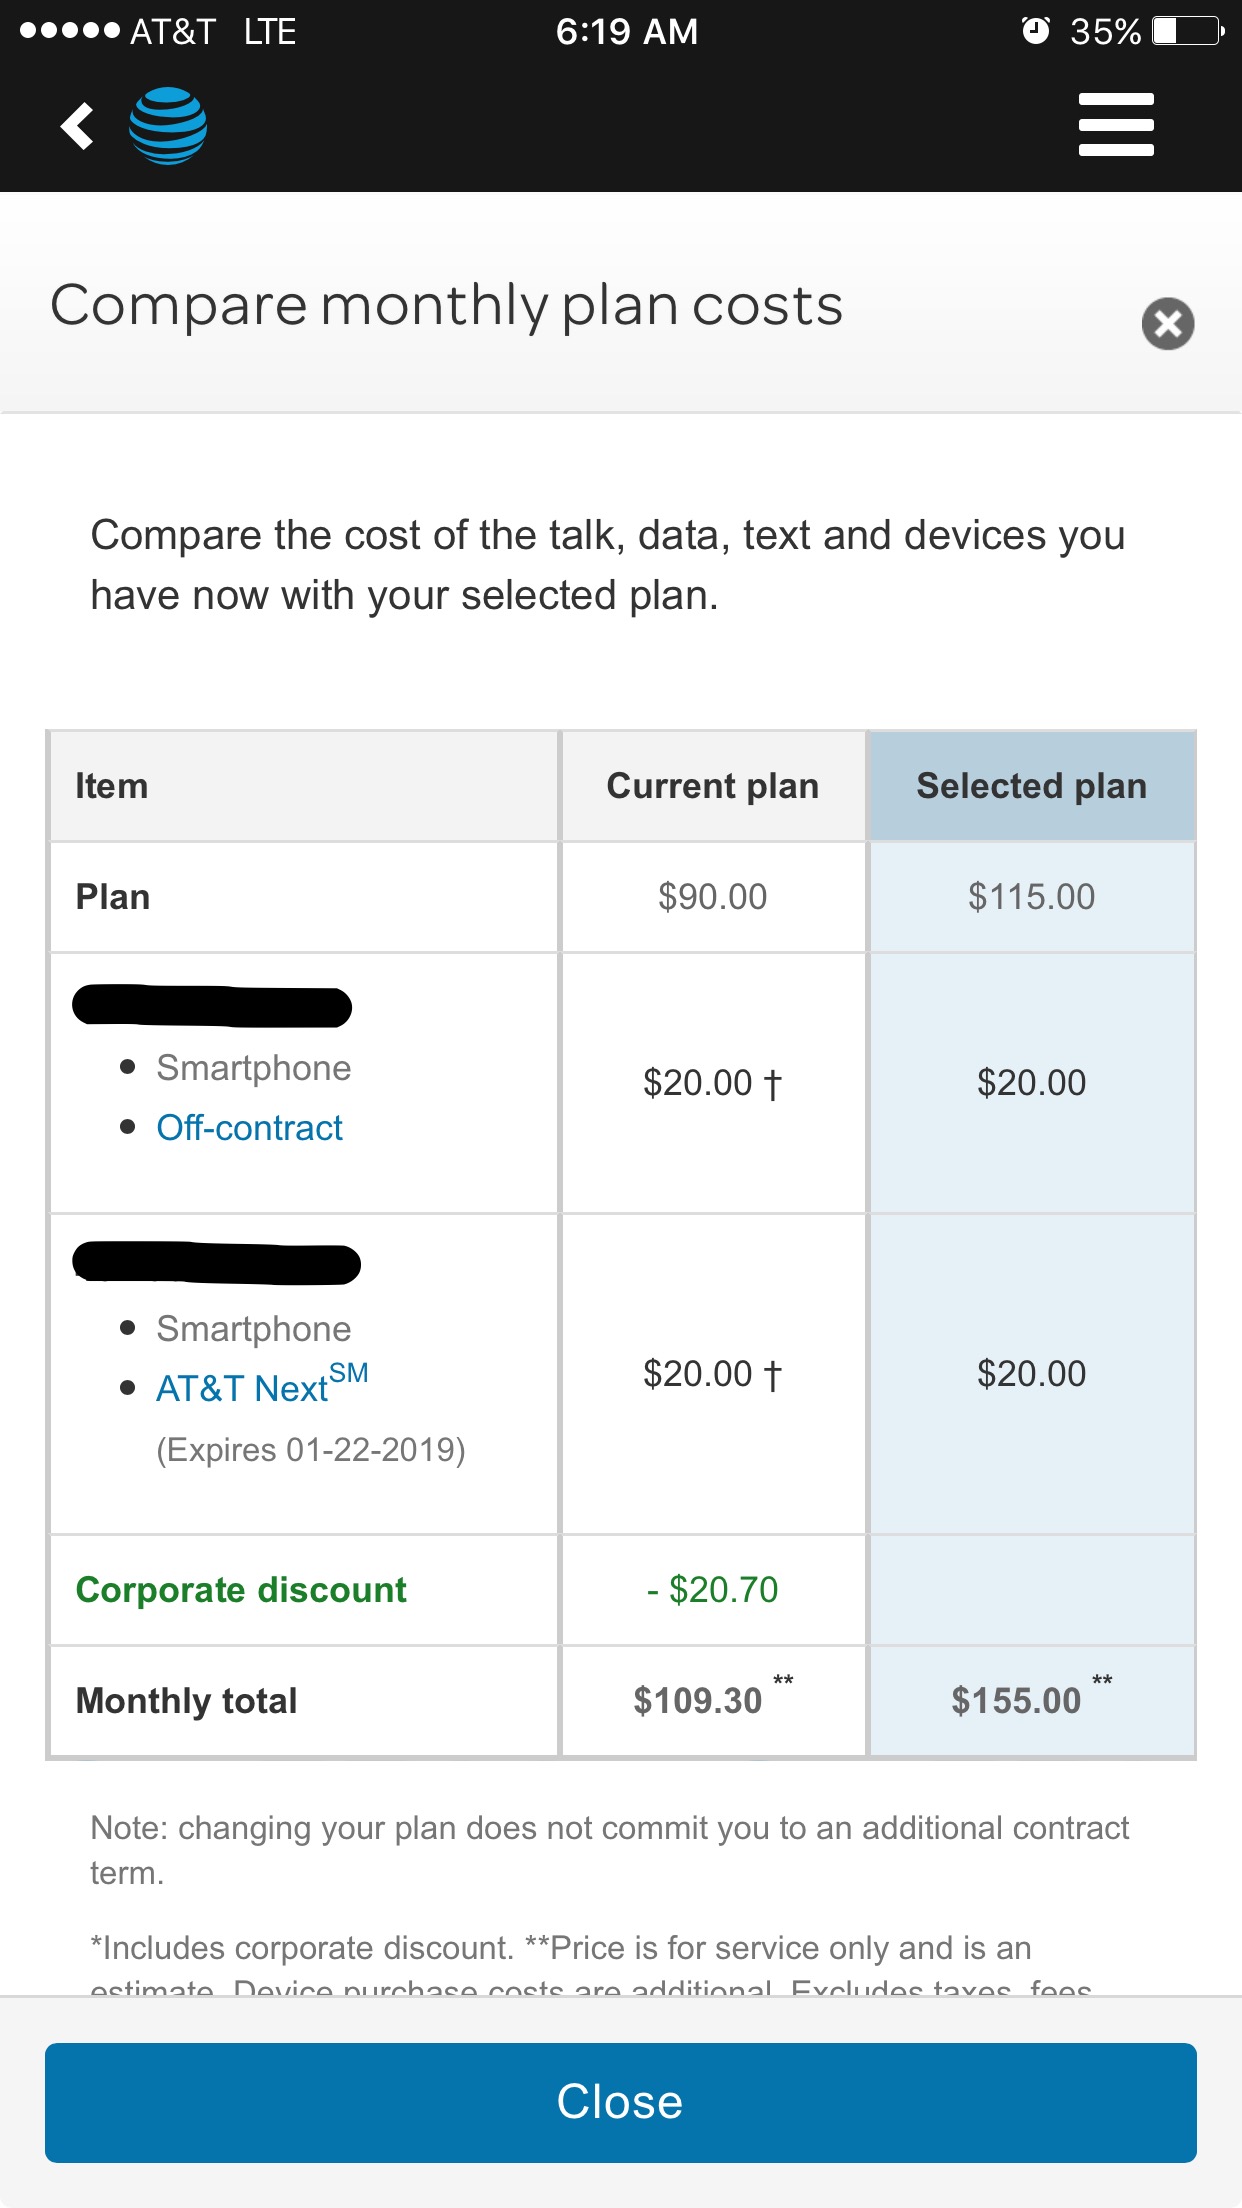This screenshot has height=2208, width=1242.
Task: Tap the Compare monthly plan costs heading
Action: pos(447,306)
